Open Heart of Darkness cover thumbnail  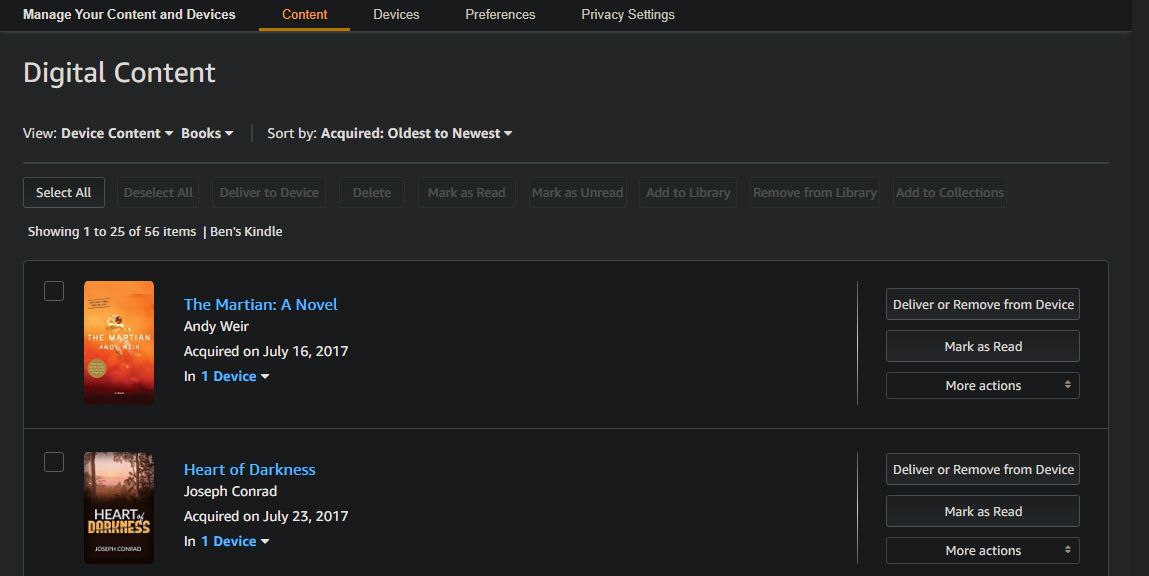[x=119, y=508]
